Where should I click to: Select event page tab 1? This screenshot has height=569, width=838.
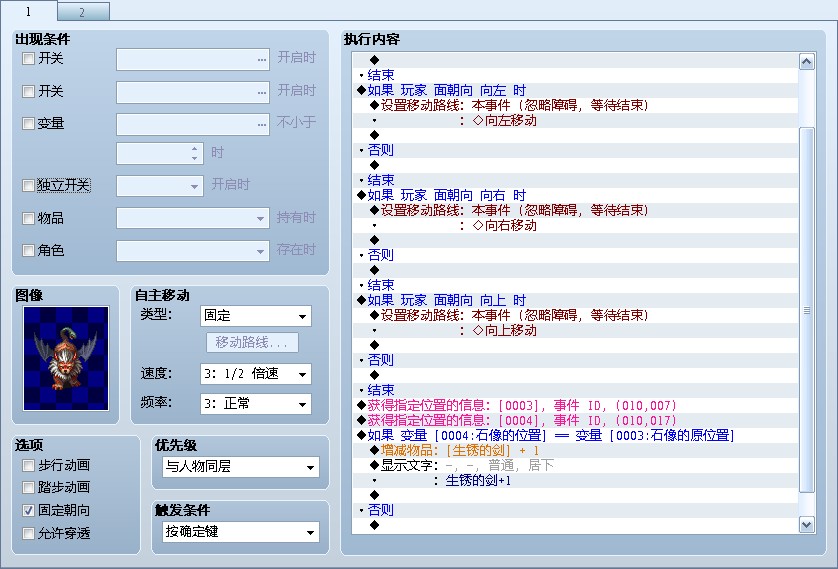(28, 11)
